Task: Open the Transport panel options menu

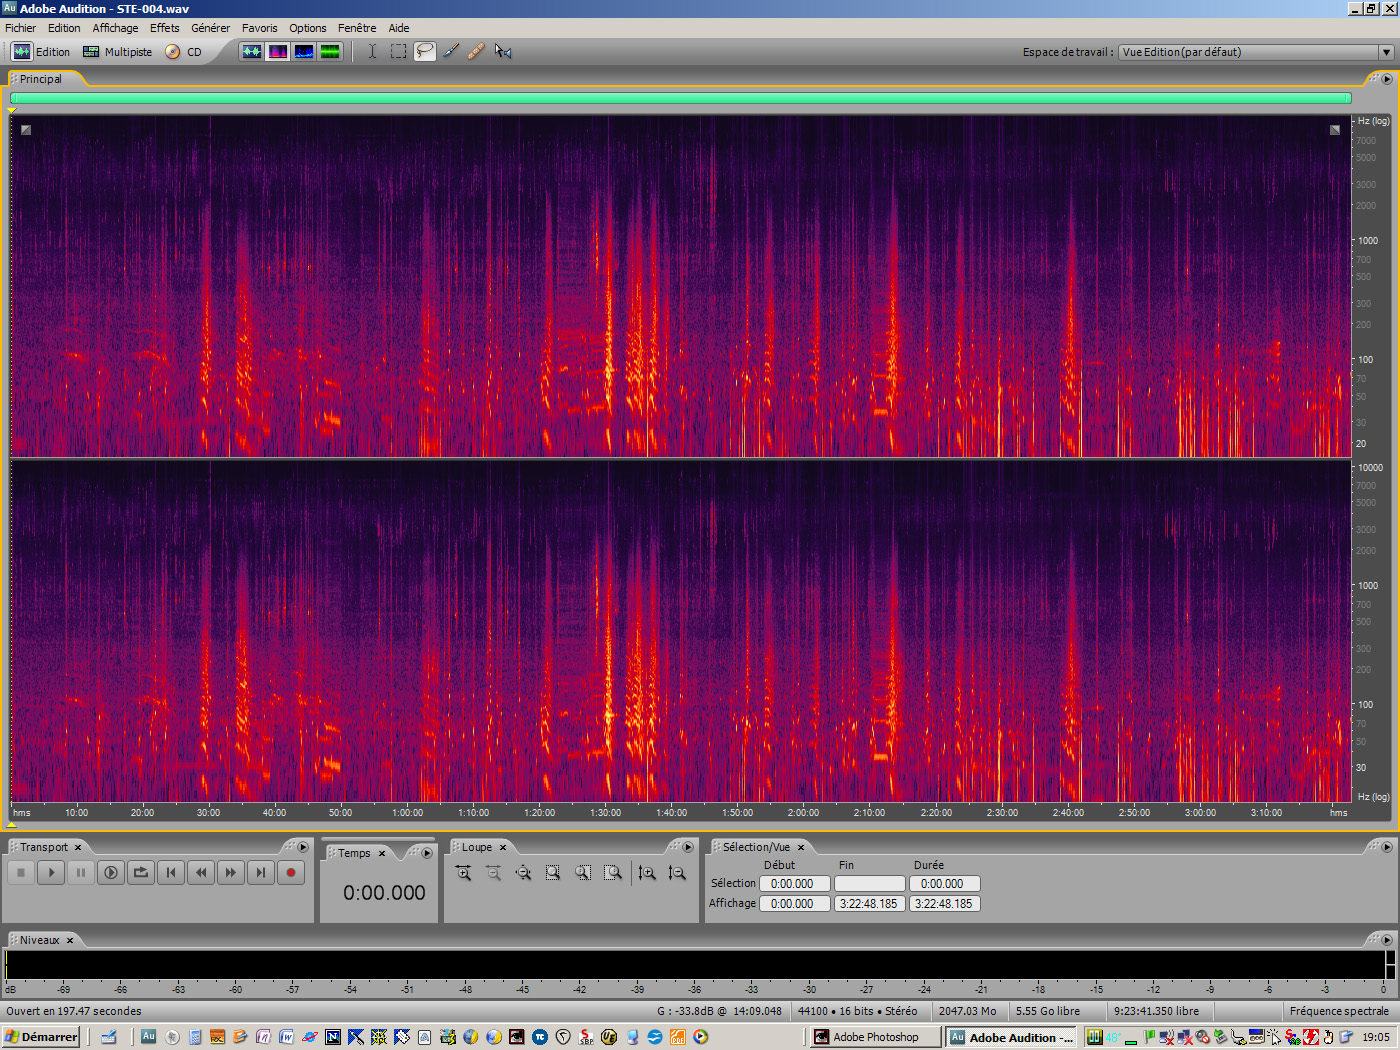Action: click(303, 846)
